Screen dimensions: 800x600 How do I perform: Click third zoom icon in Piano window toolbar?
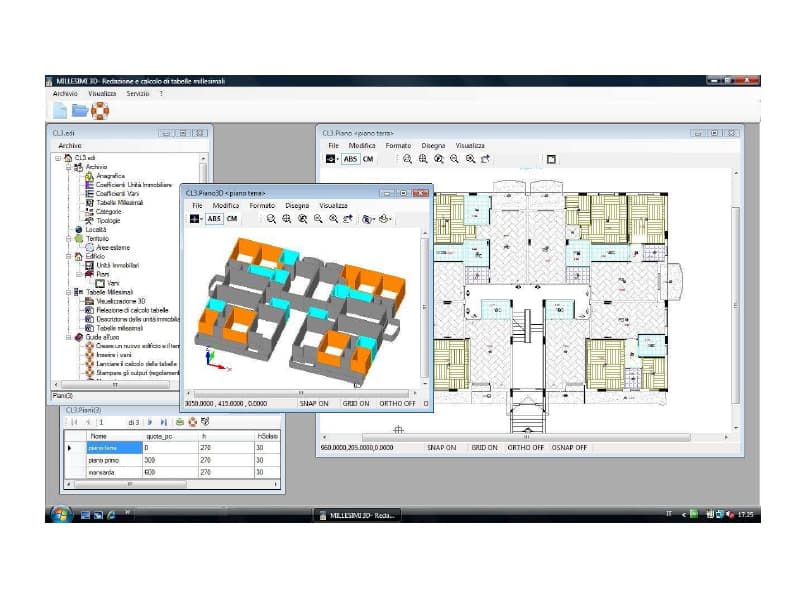tap(439, 159)
